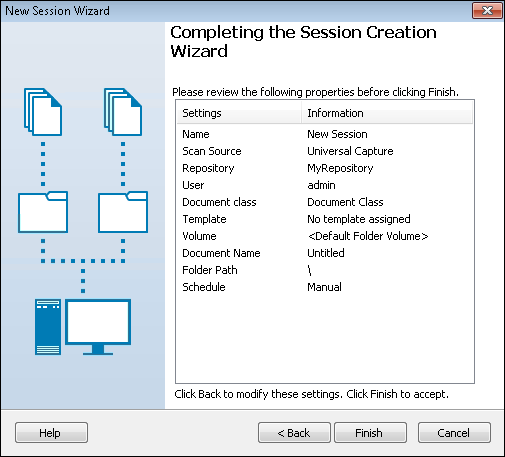This screenshot has height=457, width=505.
Task: Select the Repository row
Action: (x=325, y=168)
